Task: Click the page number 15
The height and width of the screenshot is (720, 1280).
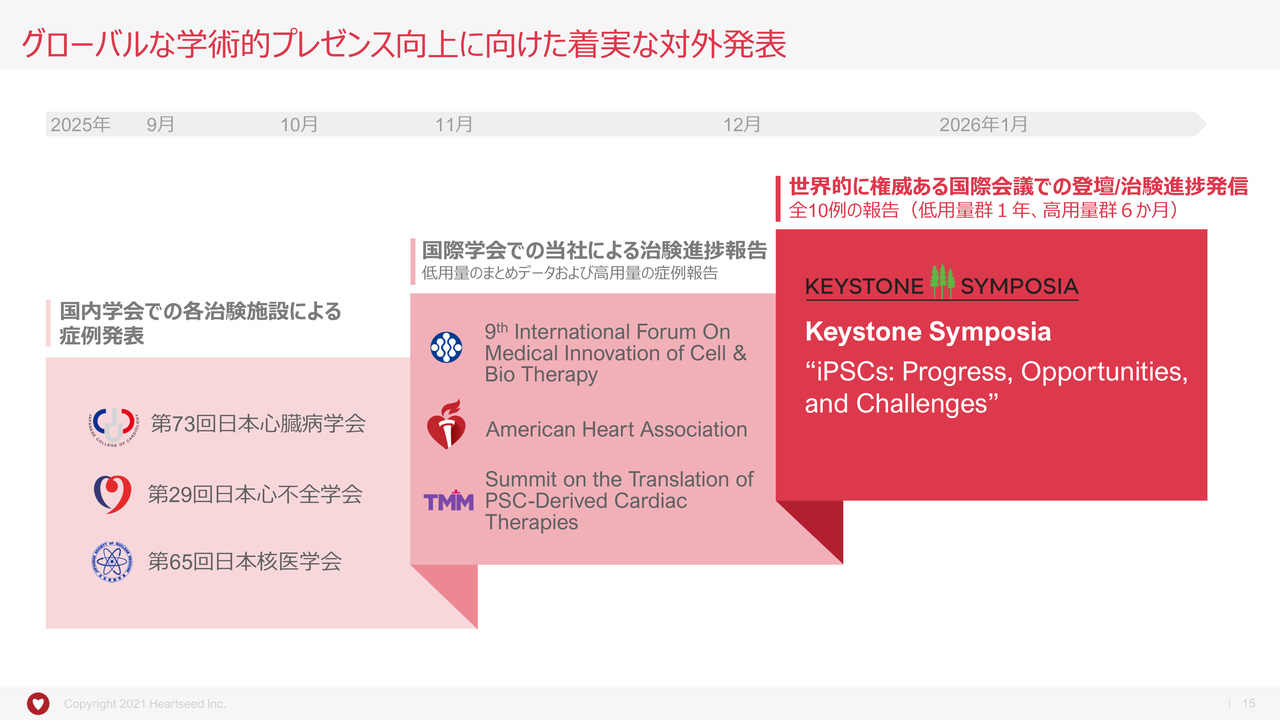Action: tap(1248, 704)
